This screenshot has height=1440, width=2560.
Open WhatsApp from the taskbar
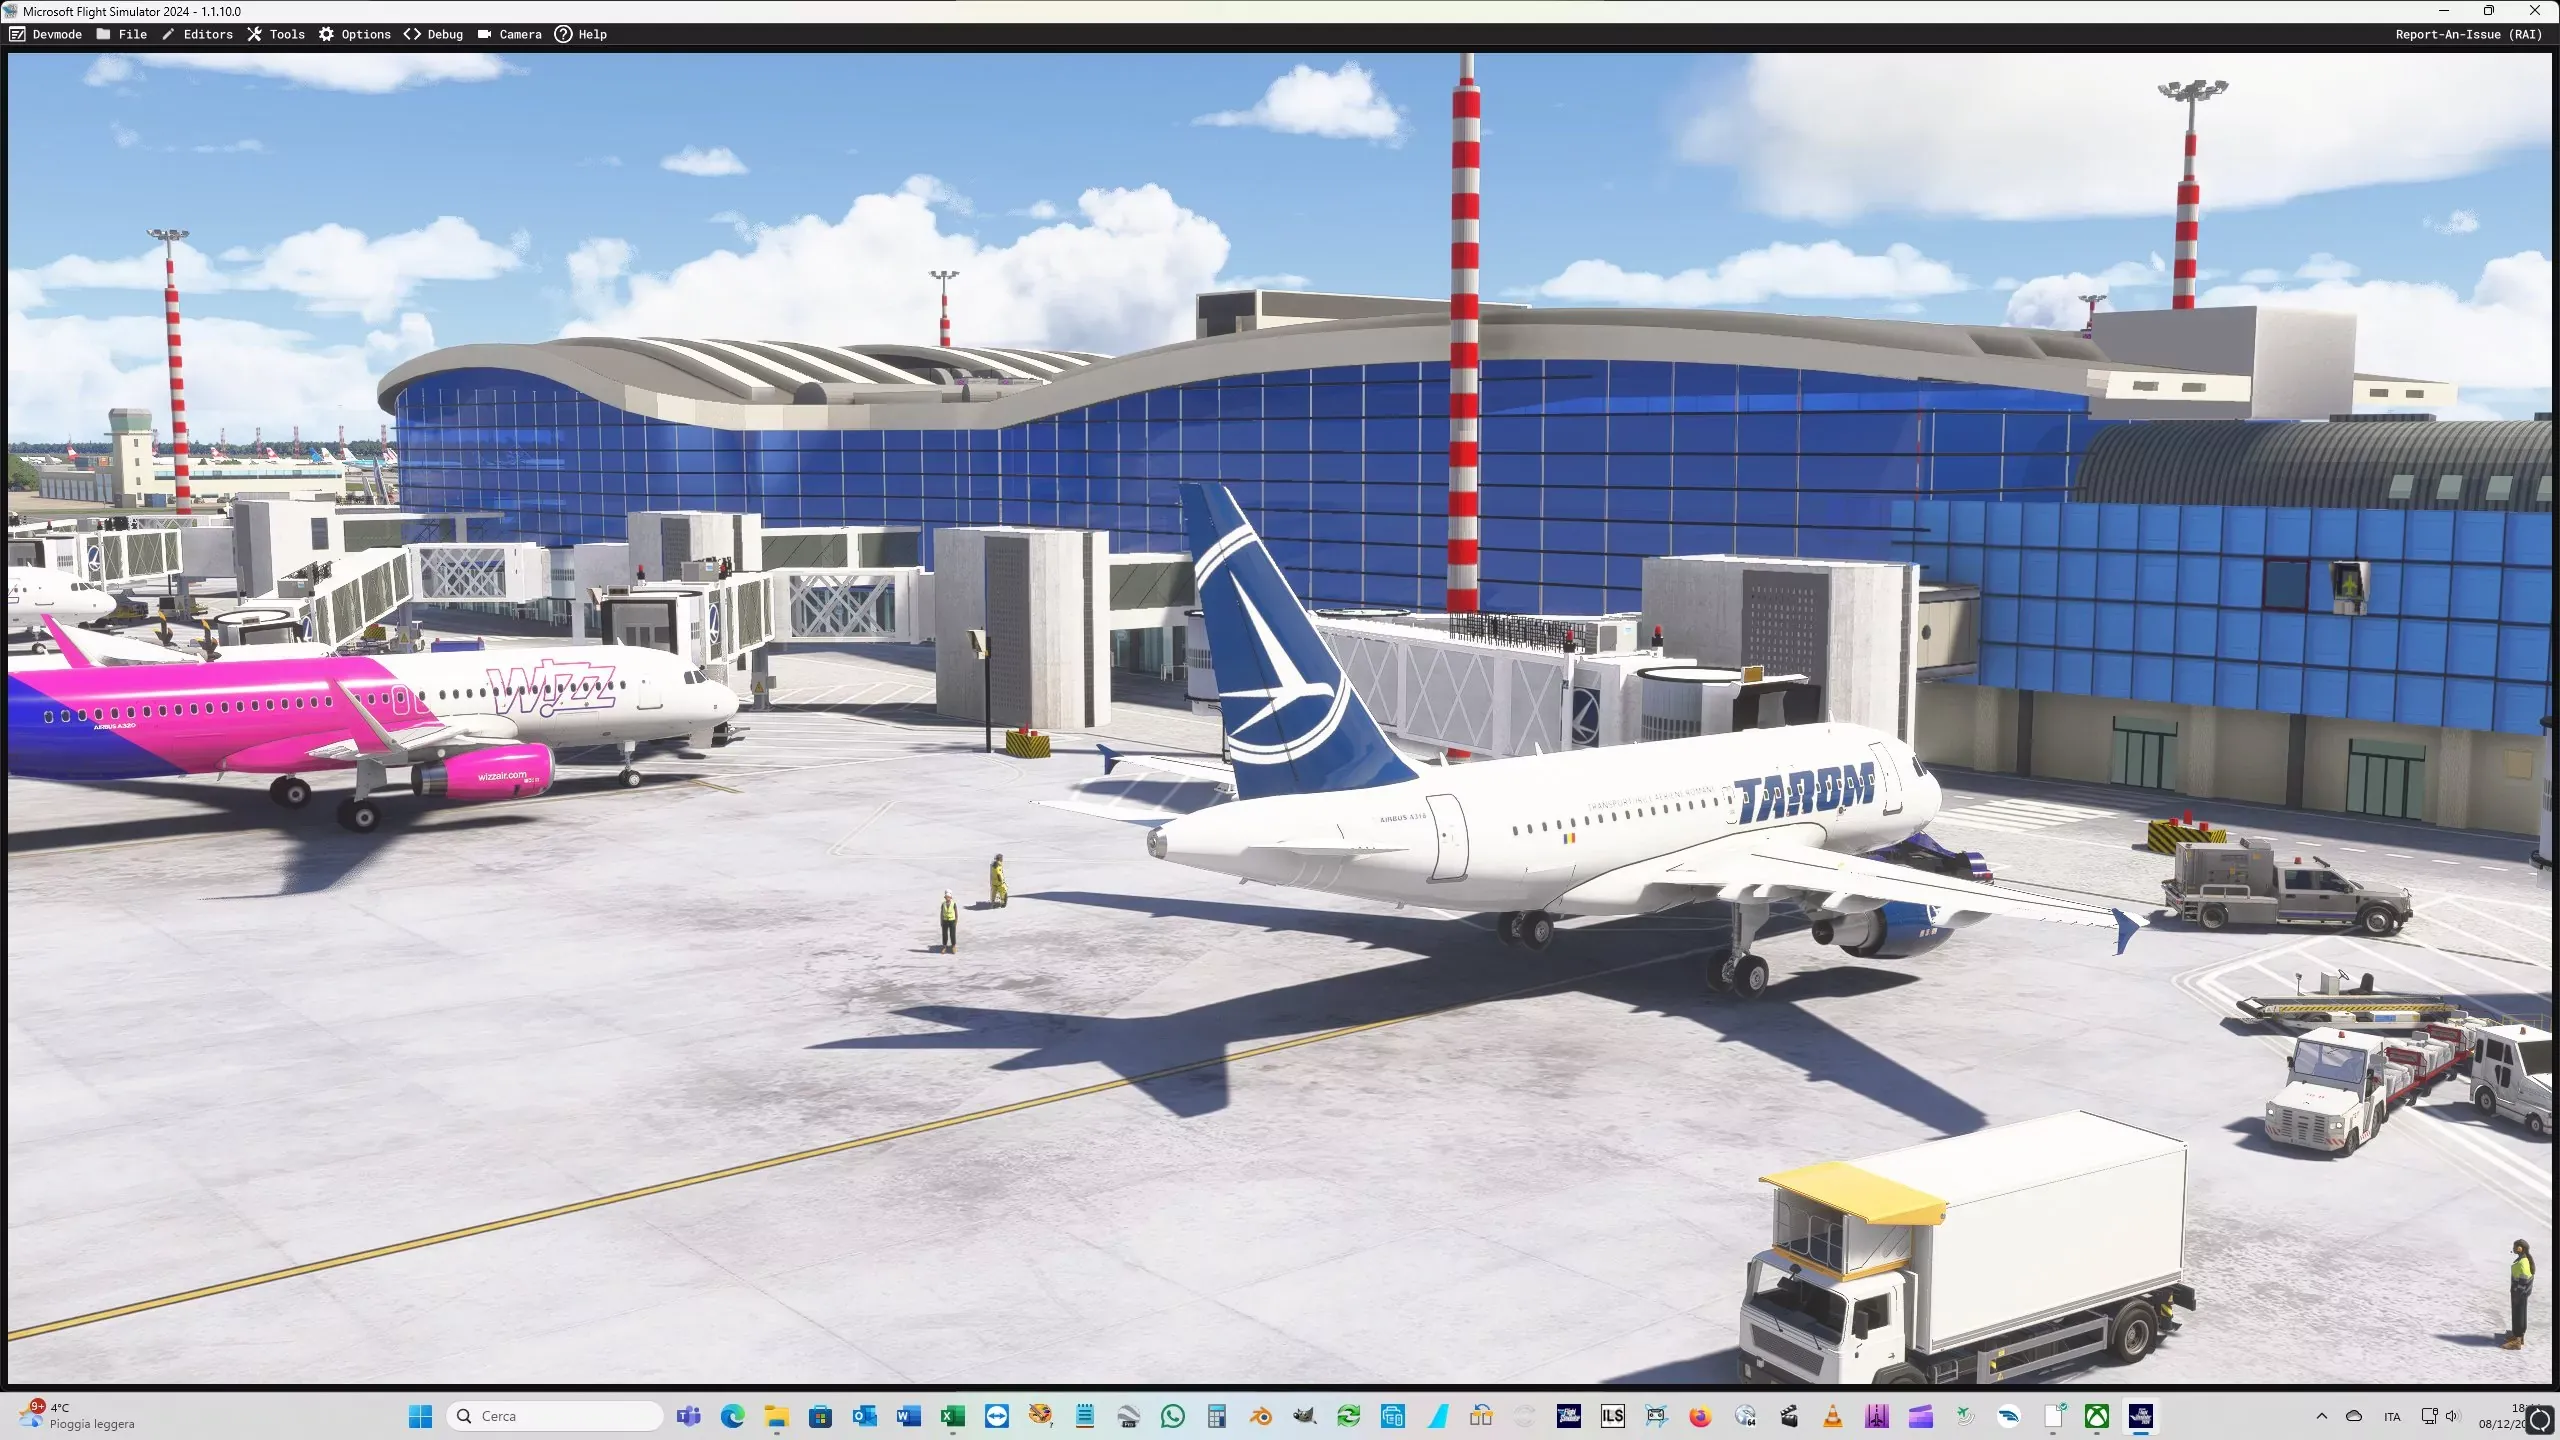tap(1172, 1416)
